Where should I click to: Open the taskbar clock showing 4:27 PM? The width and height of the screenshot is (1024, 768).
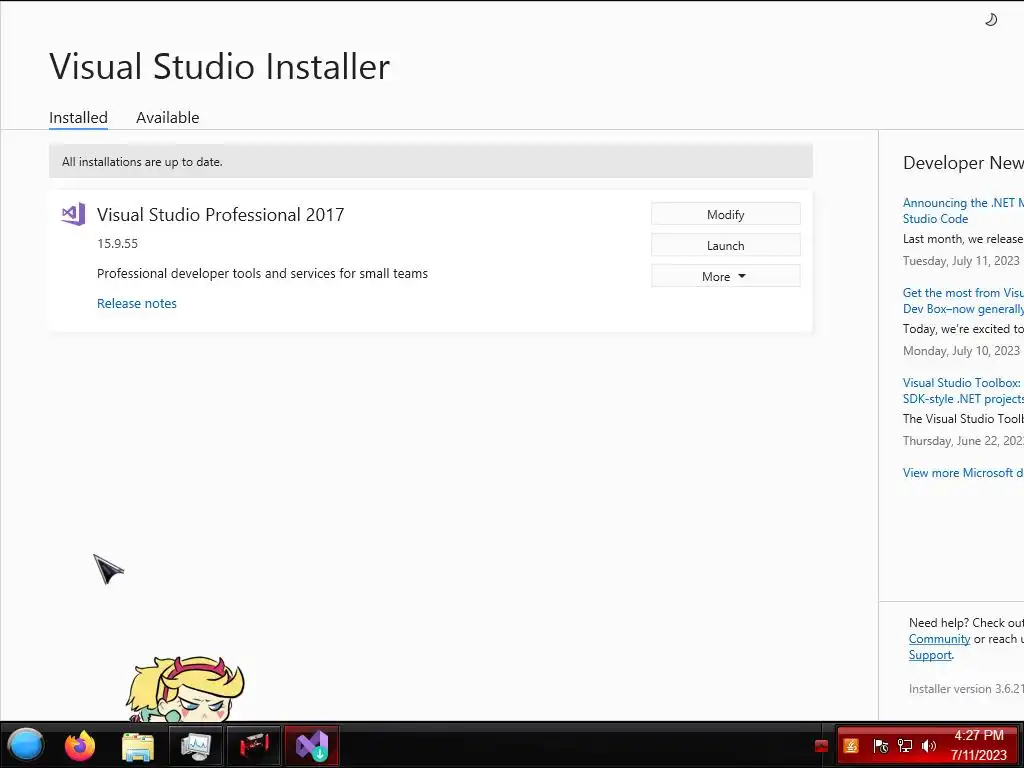[x=978, y=745]
